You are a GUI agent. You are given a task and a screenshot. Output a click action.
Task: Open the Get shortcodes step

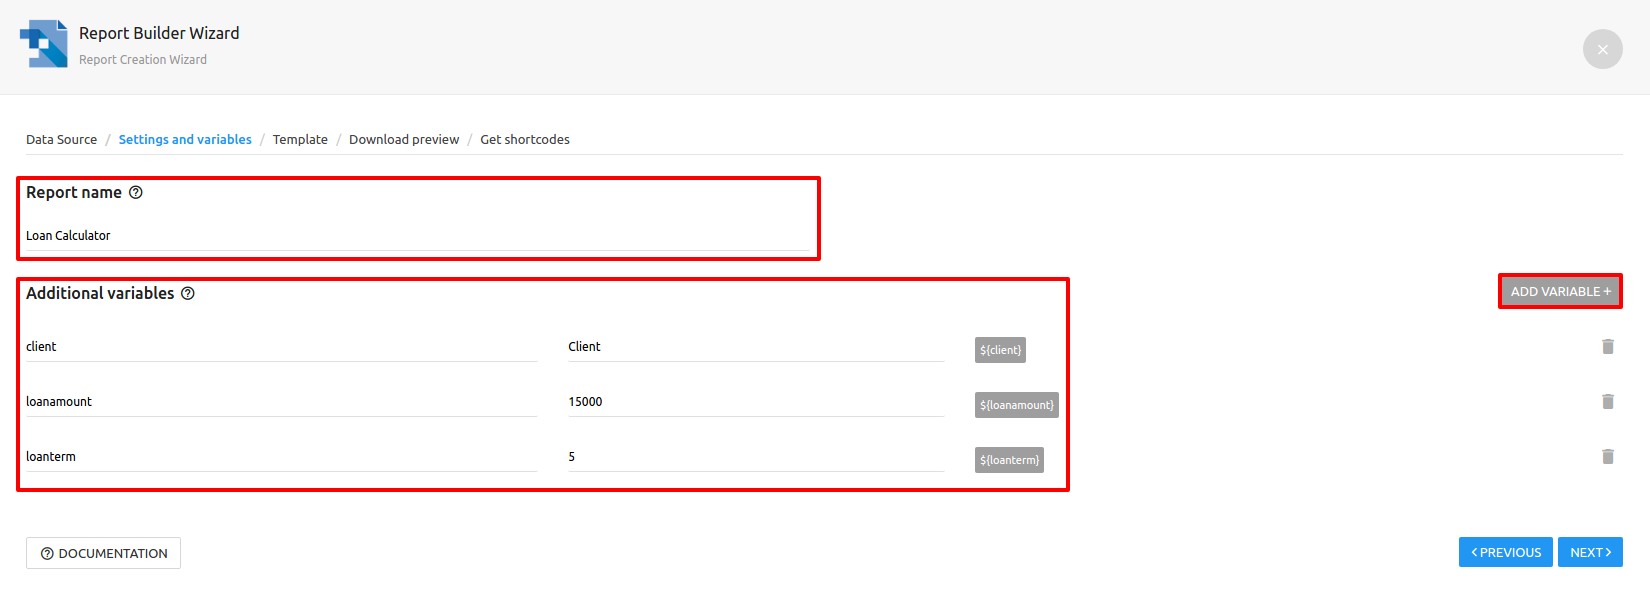[525, 139]
